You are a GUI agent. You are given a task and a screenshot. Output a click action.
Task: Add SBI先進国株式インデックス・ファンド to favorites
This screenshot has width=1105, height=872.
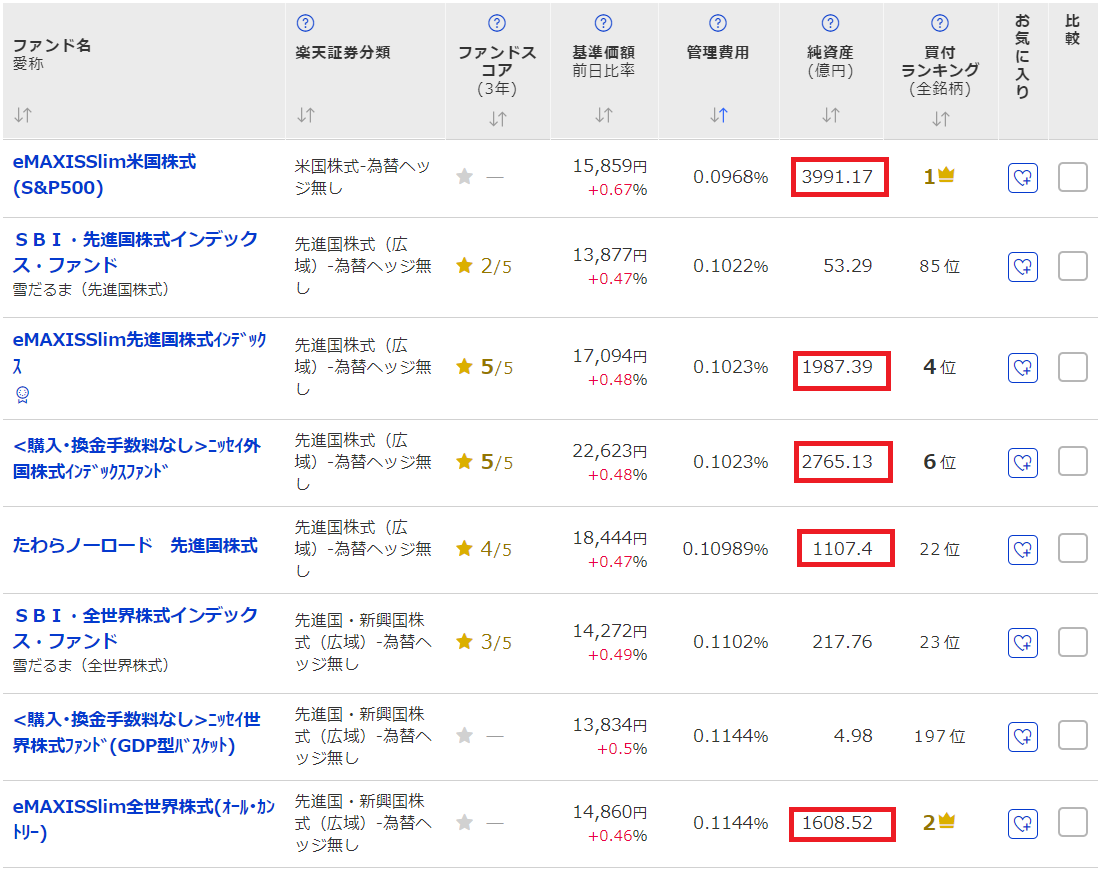point(1023,266)
